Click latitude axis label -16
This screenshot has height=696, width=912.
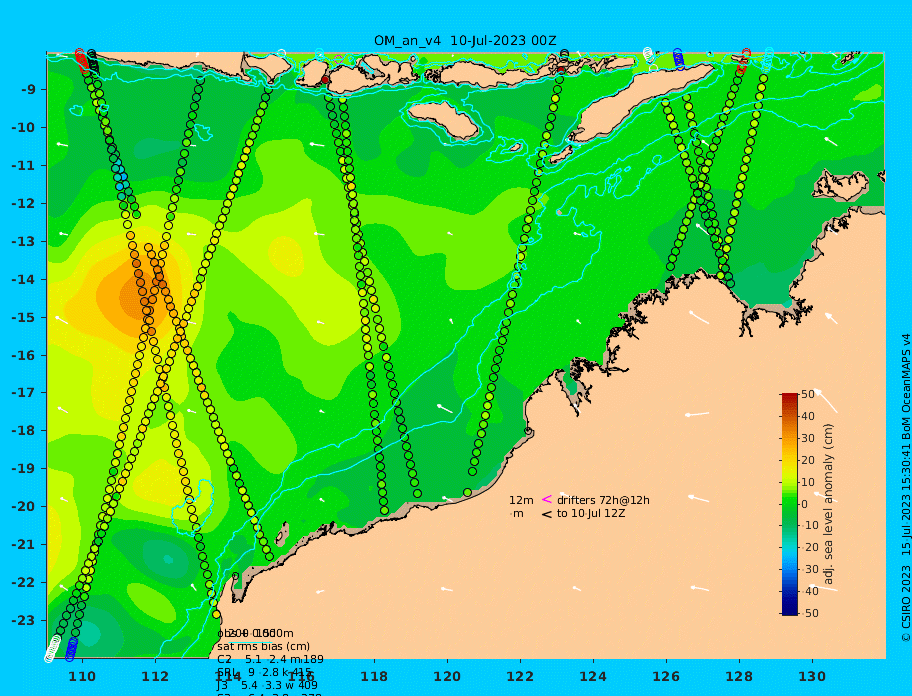[x=24, y=355]
